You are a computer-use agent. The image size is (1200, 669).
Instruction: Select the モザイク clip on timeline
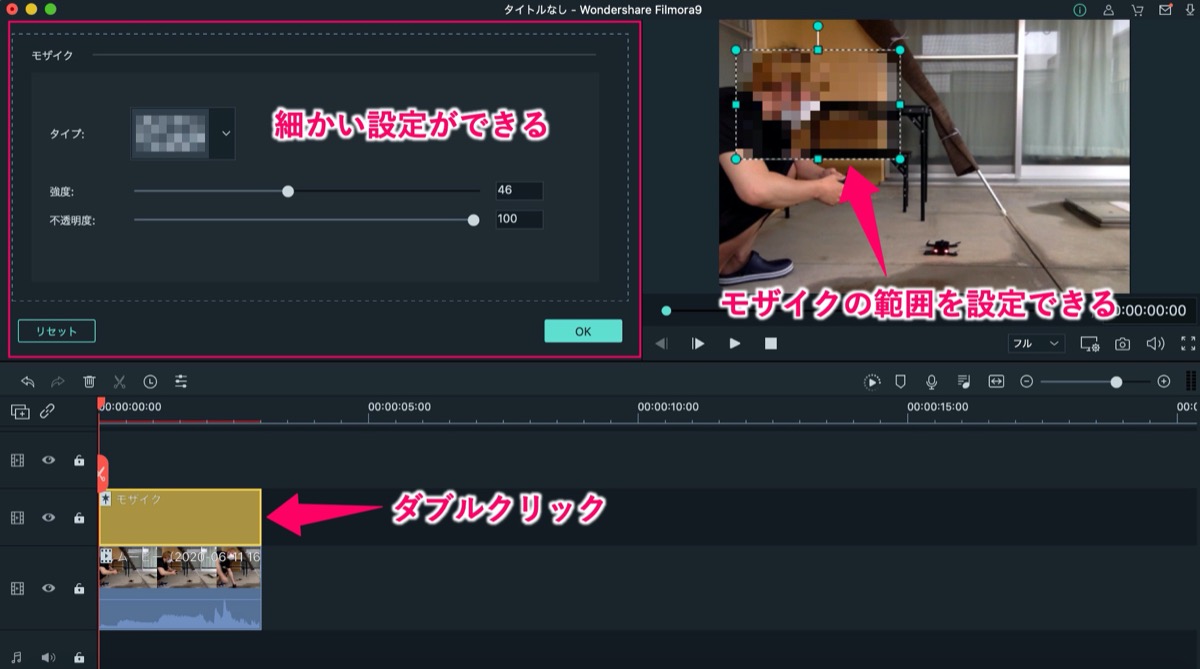[x=180, y=517]
